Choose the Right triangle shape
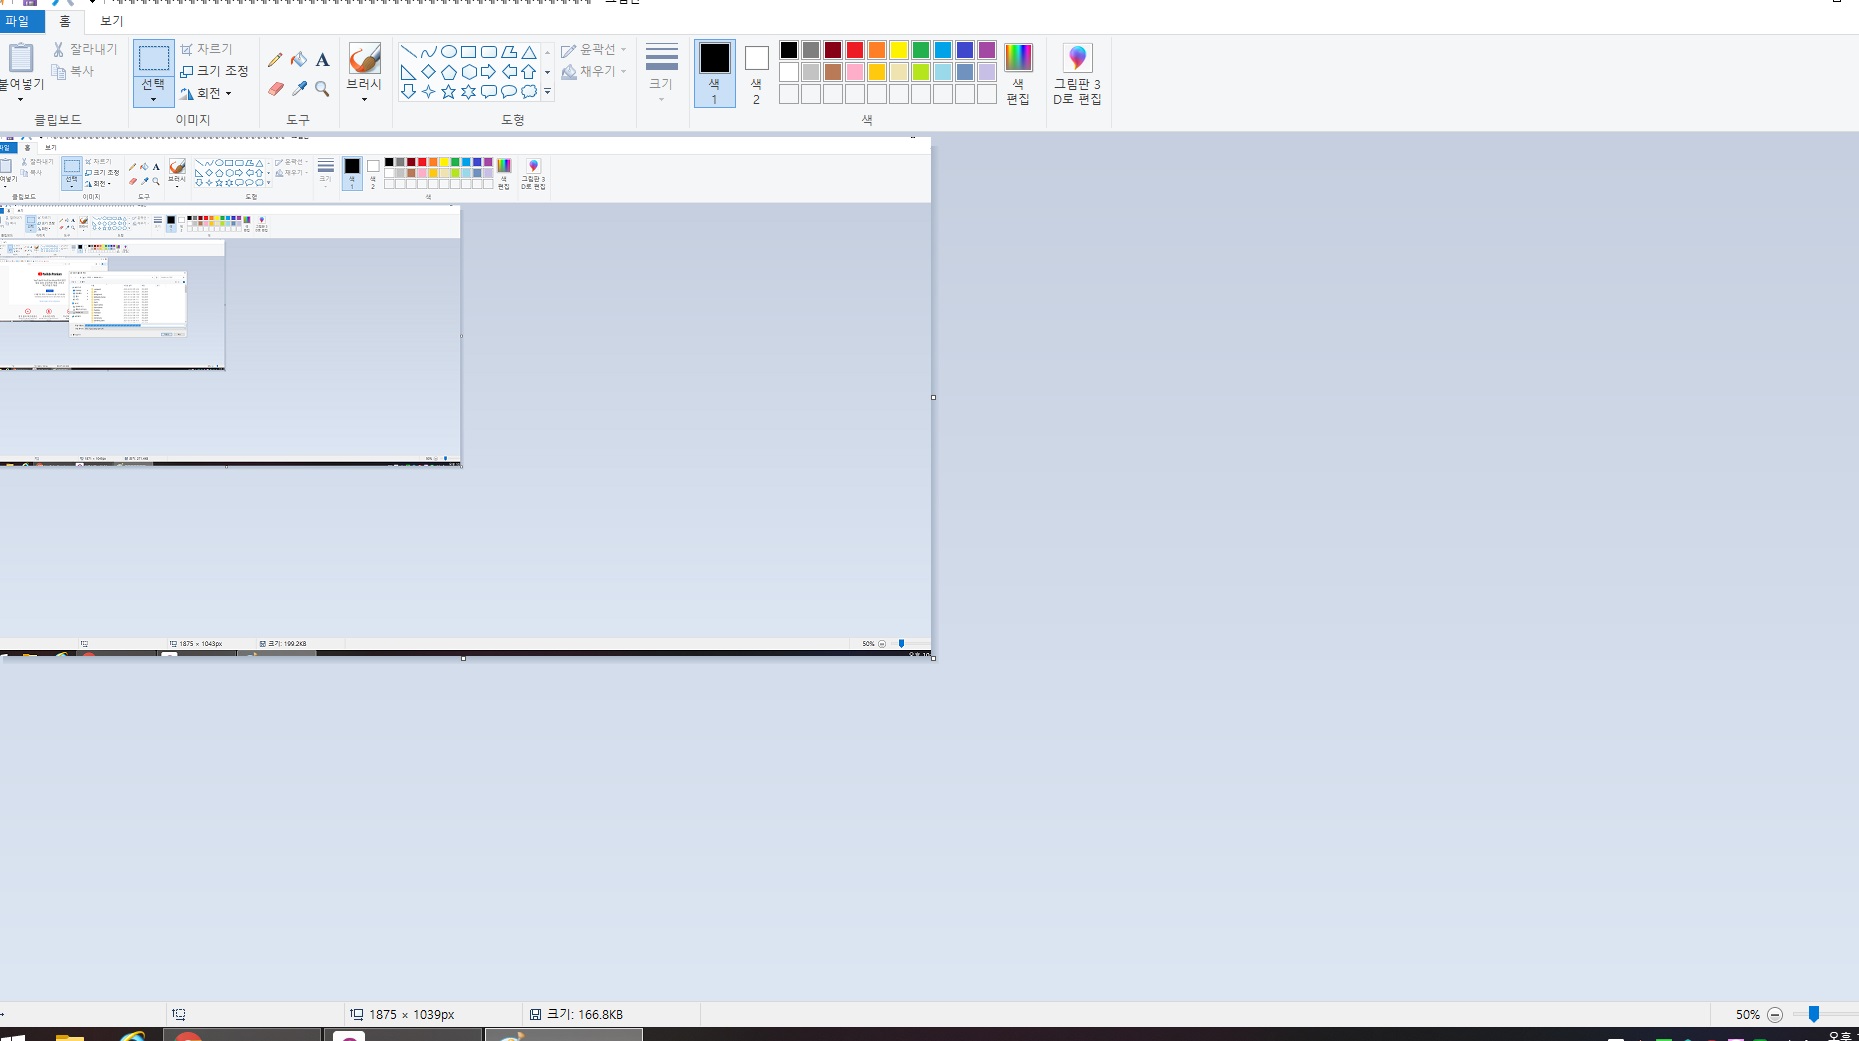1859x1041 pixels. (408, 72)
